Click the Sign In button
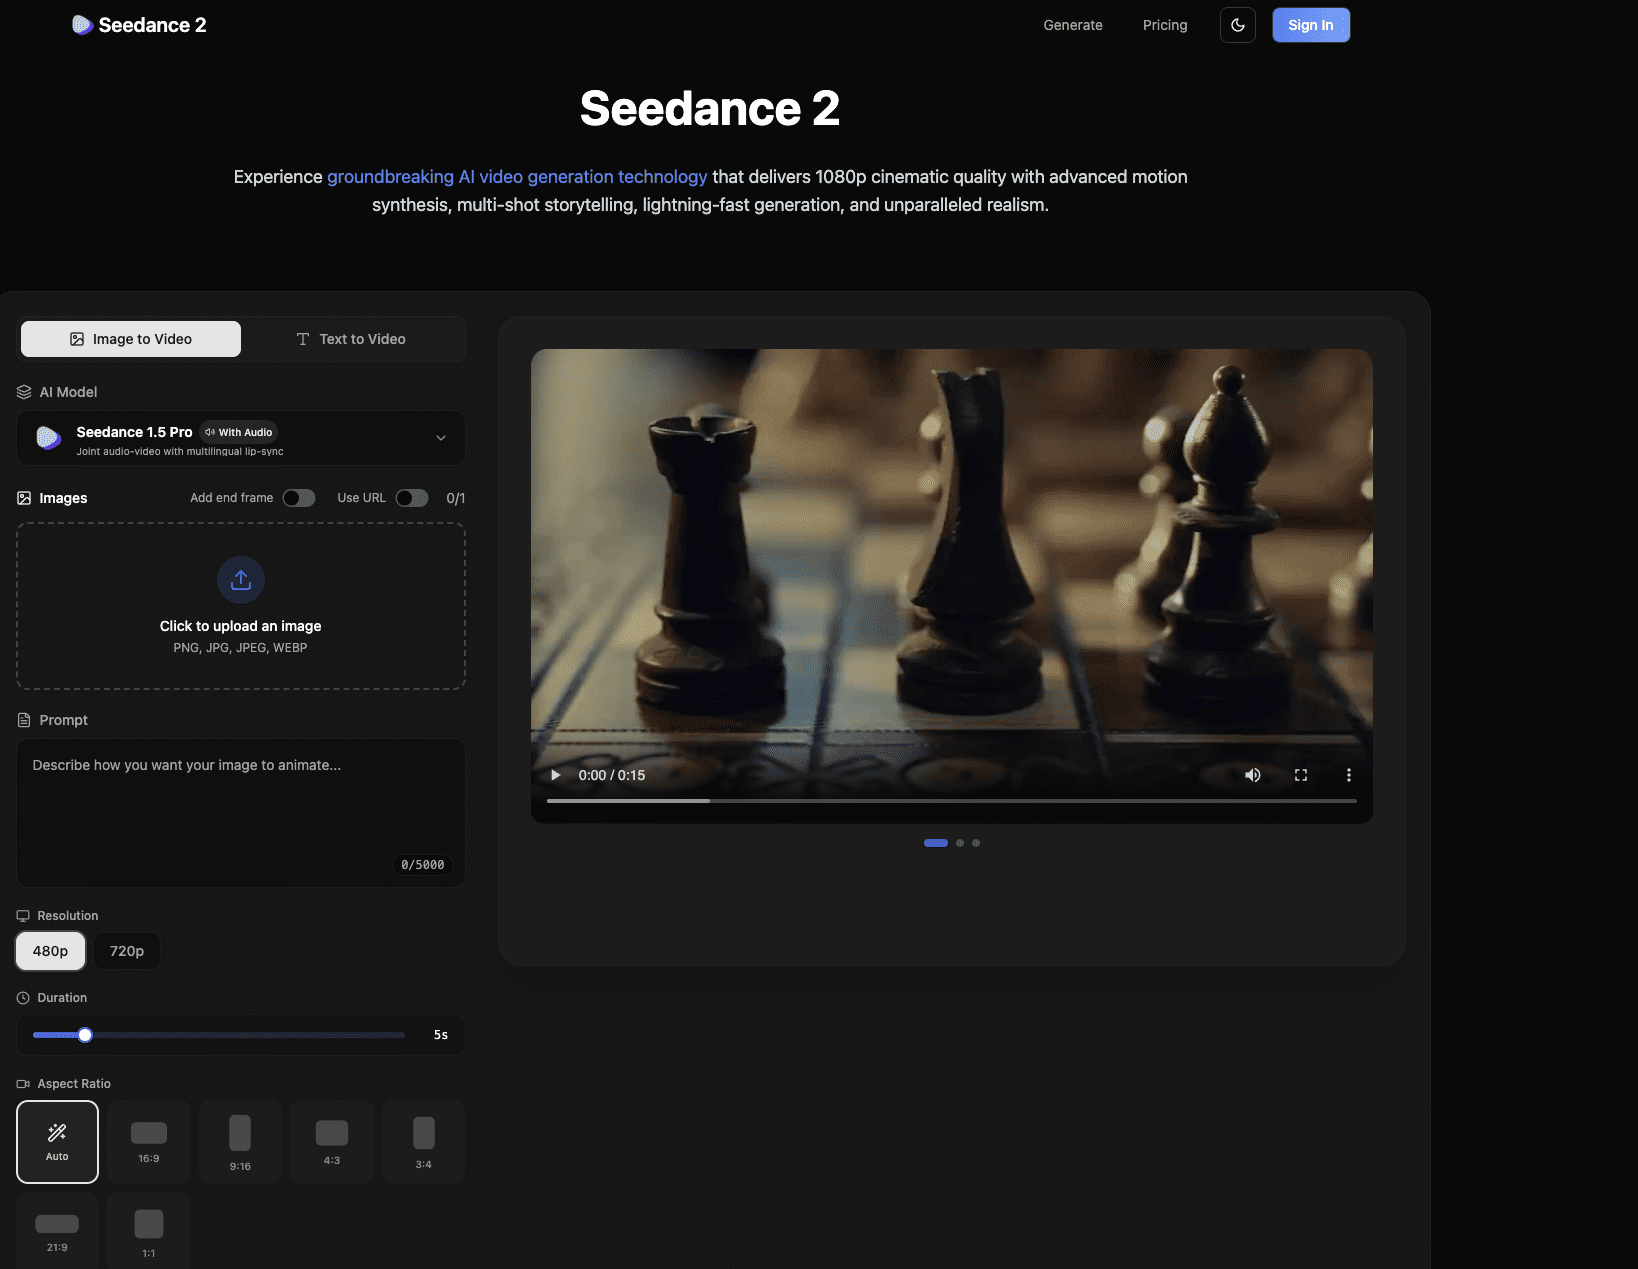This screenshot has height=1269, width=1638. [x=1311, y=25]
